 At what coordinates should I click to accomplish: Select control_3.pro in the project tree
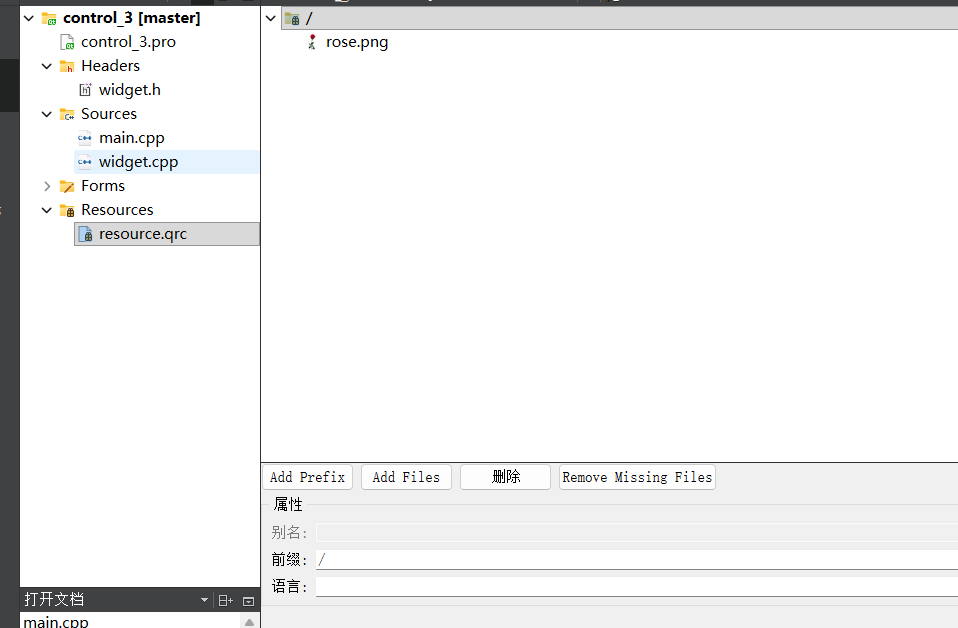click(x=128, y=42)
